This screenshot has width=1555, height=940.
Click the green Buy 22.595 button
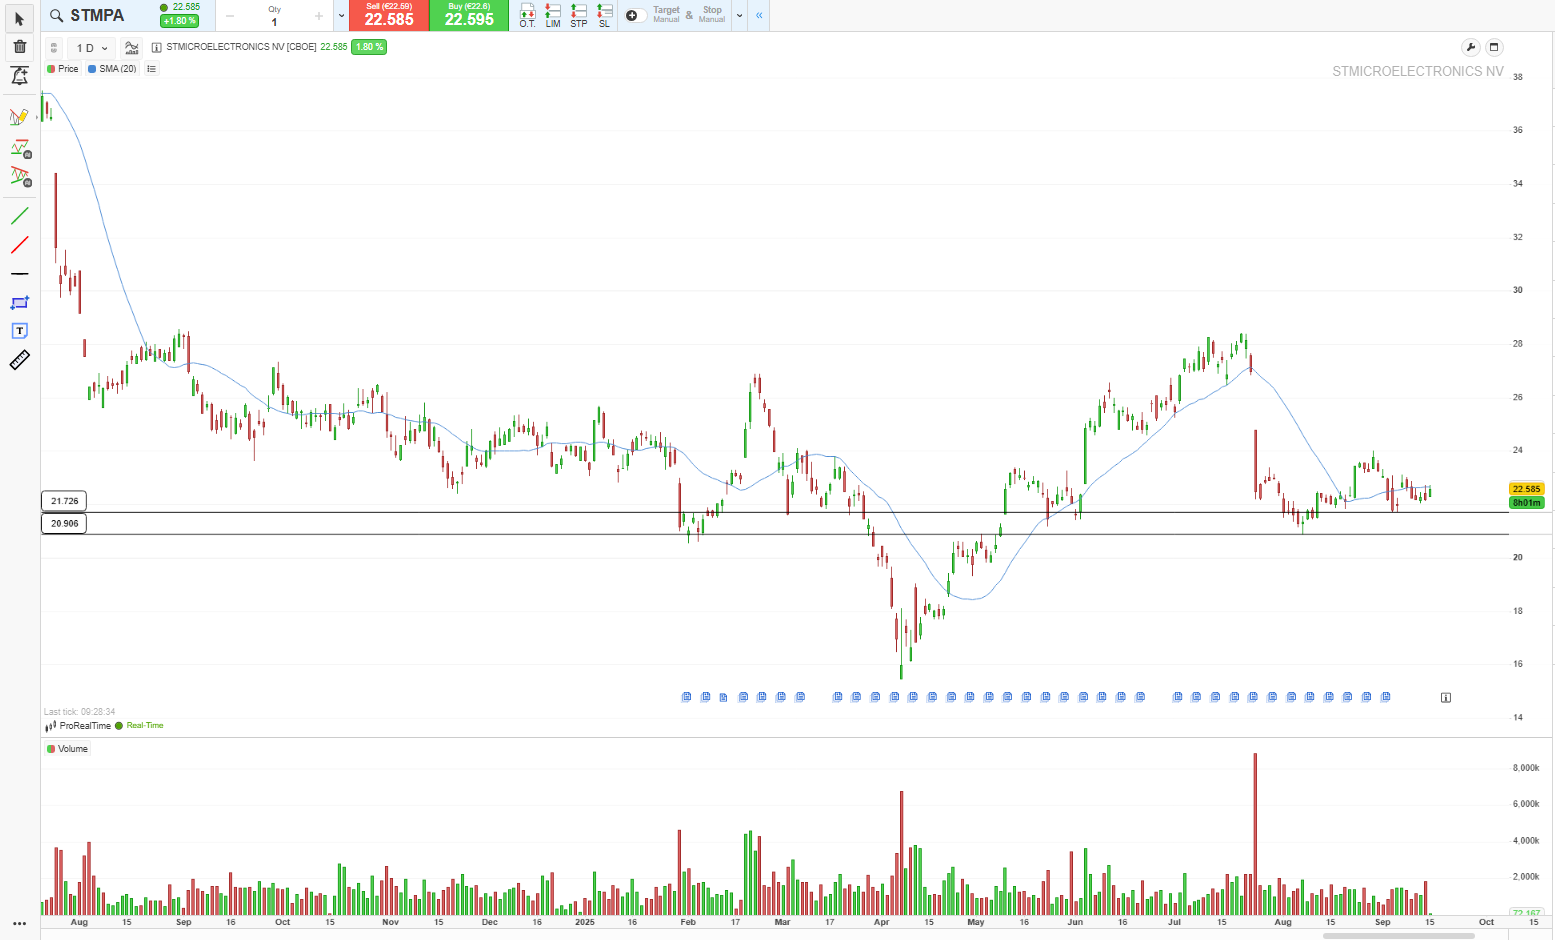click(469, 15)
